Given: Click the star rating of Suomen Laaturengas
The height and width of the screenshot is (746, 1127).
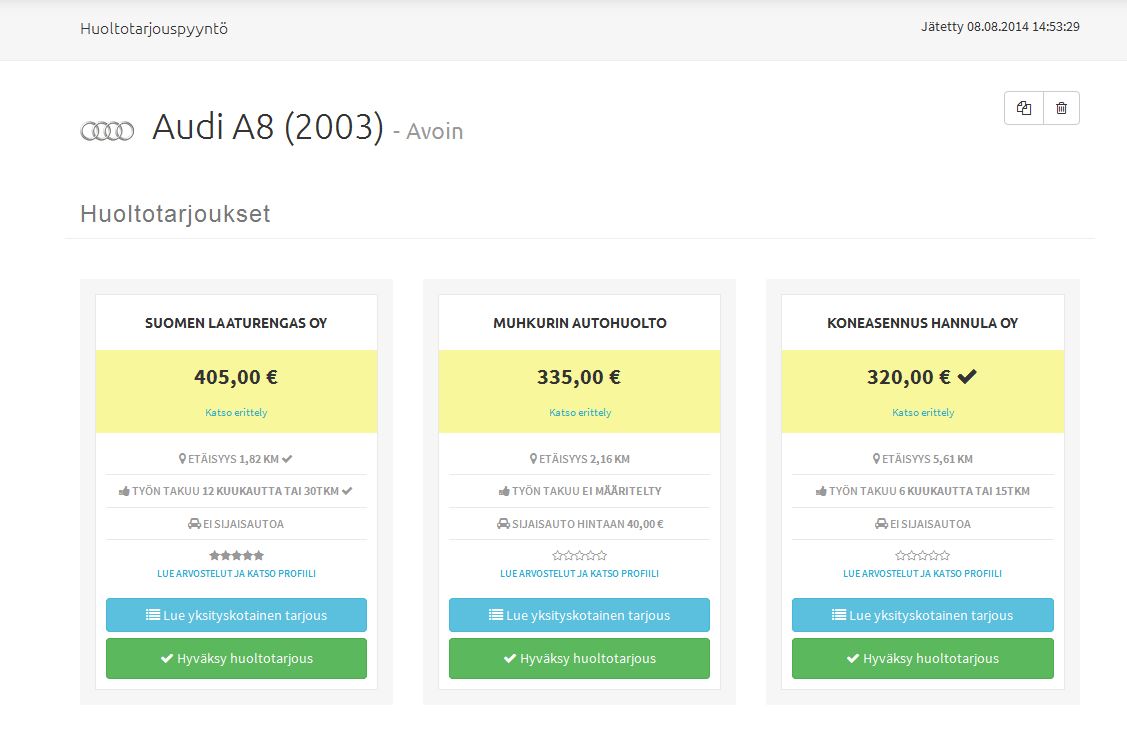Looking at the screenshot, I should point(236,555).
